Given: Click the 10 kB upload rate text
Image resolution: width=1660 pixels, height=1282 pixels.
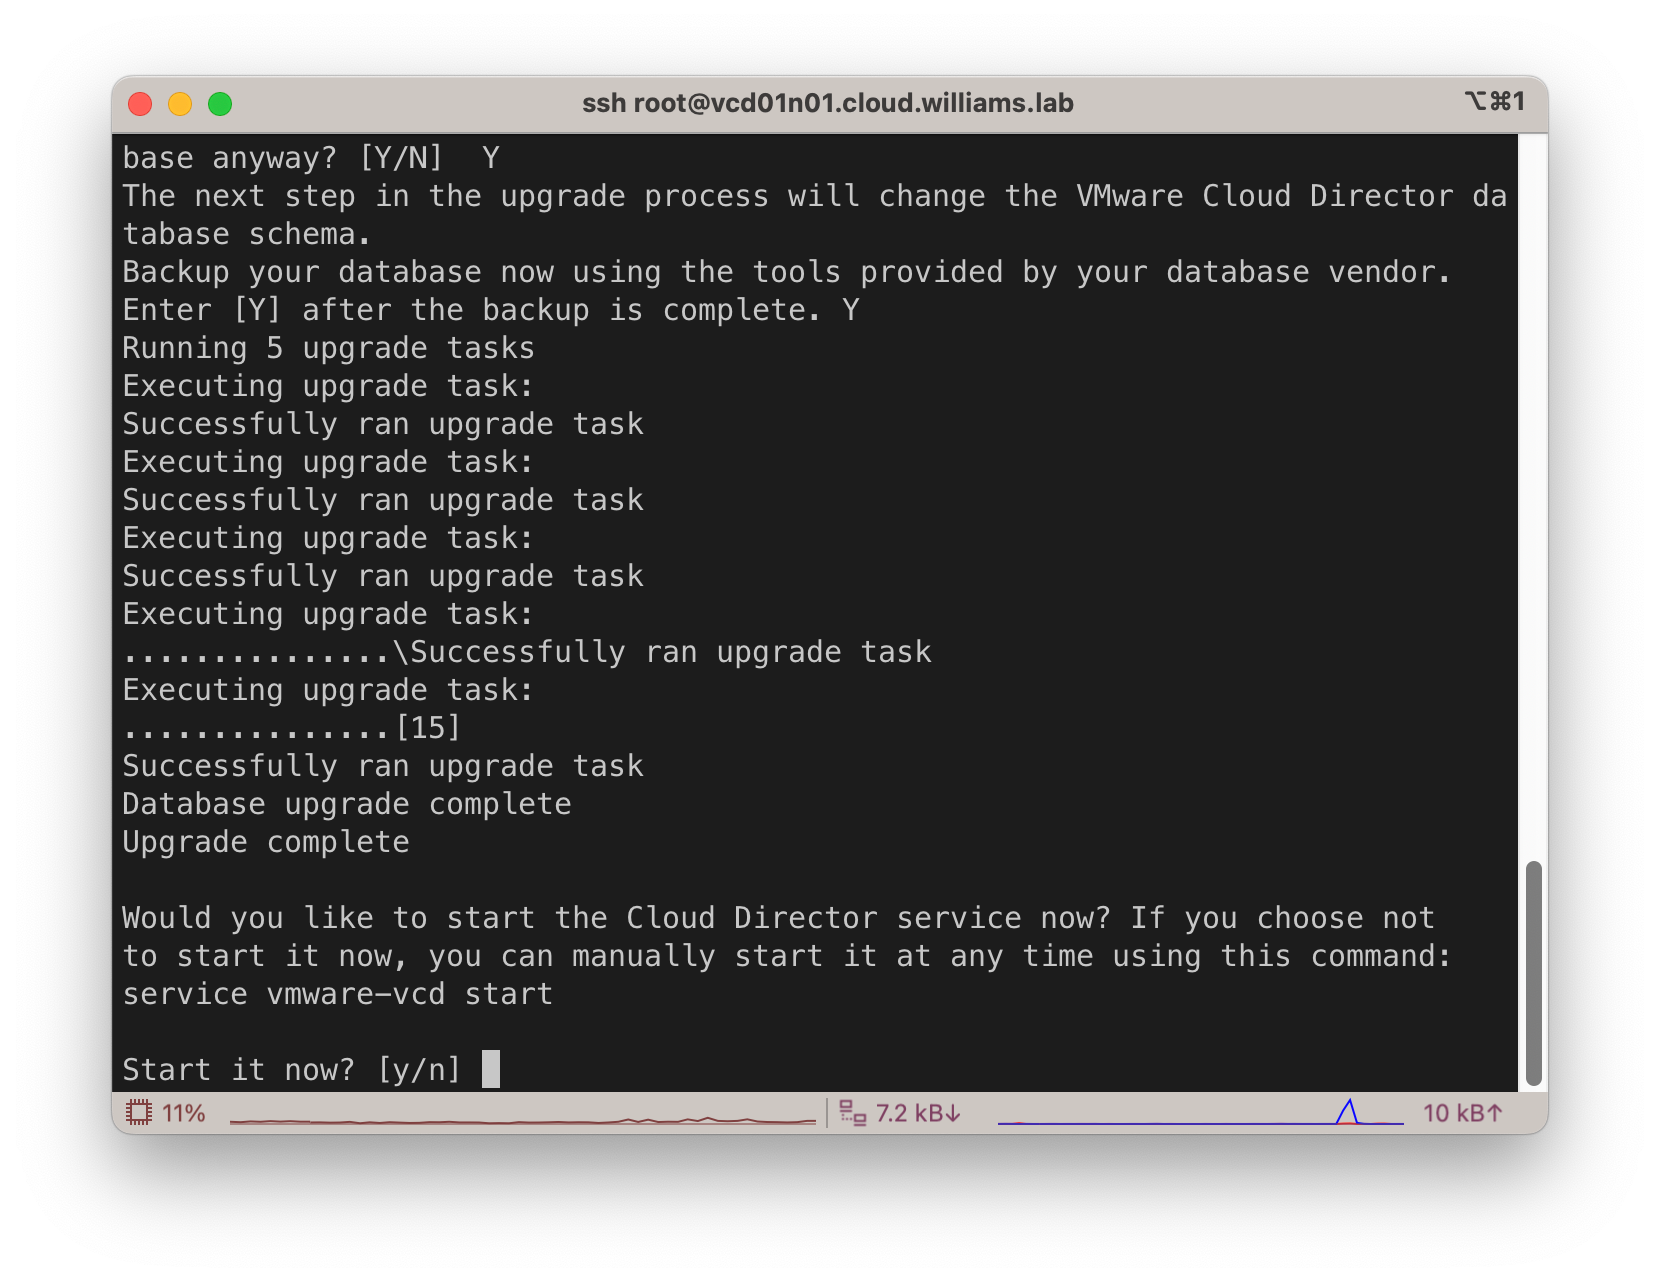Looking at the screenshot, I should [1463, 1113].
